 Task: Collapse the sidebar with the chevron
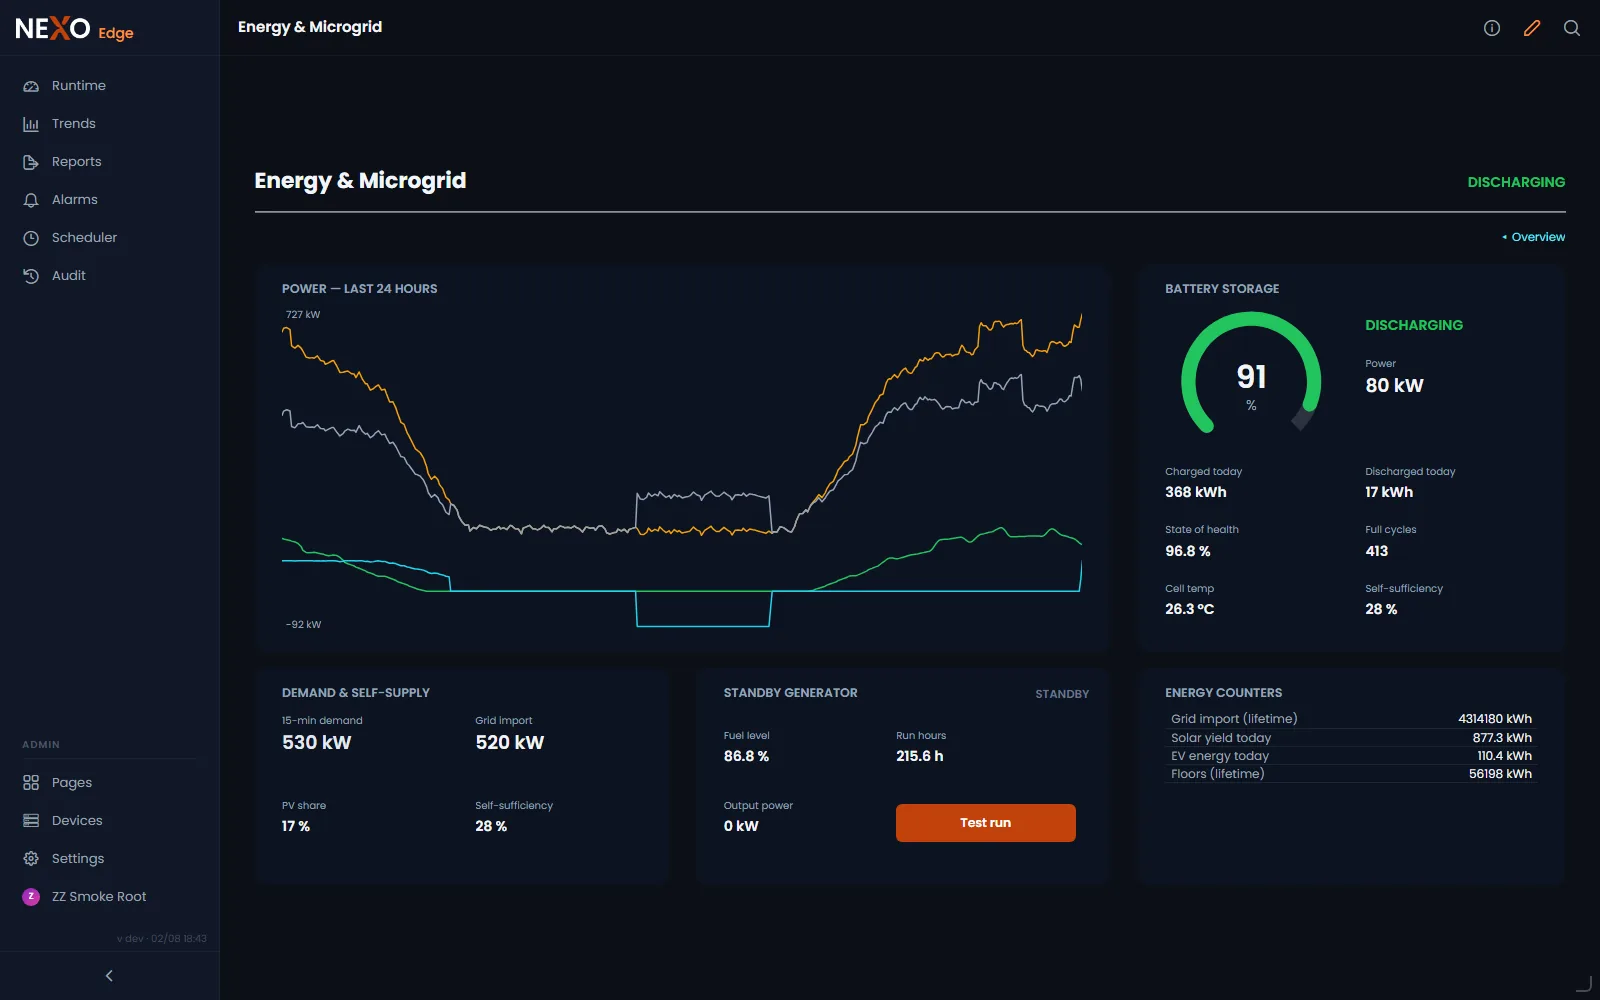(109, 976)
